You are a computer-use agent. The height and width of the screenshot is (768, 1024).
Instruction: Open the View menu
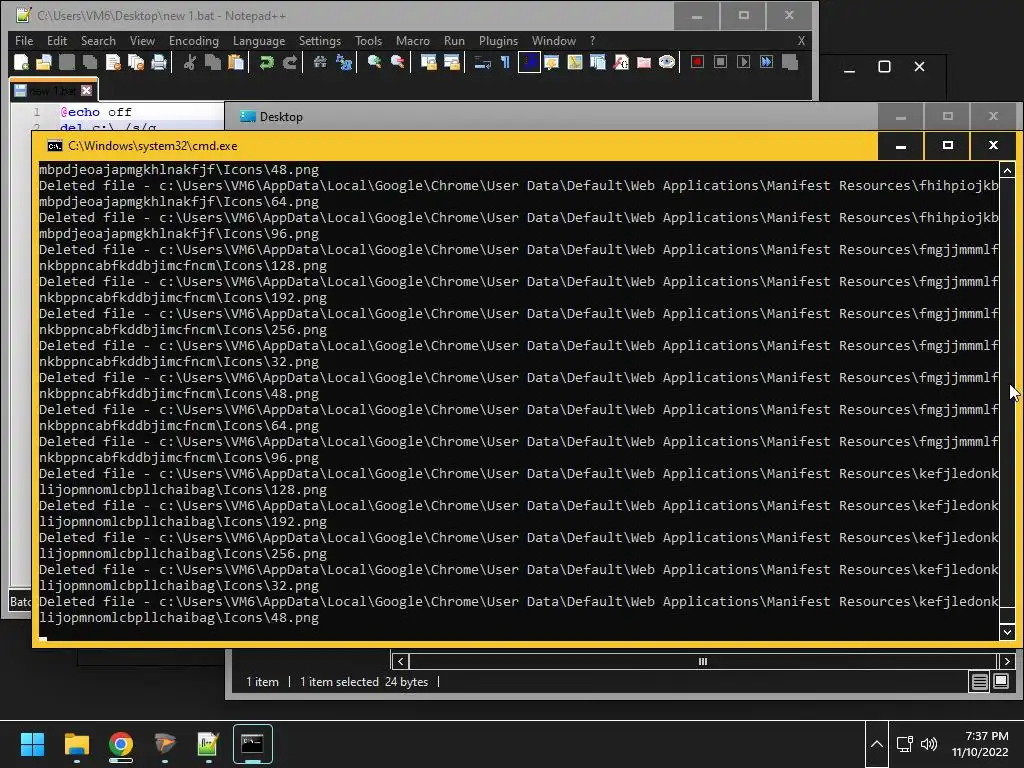[x=142, y=40]
